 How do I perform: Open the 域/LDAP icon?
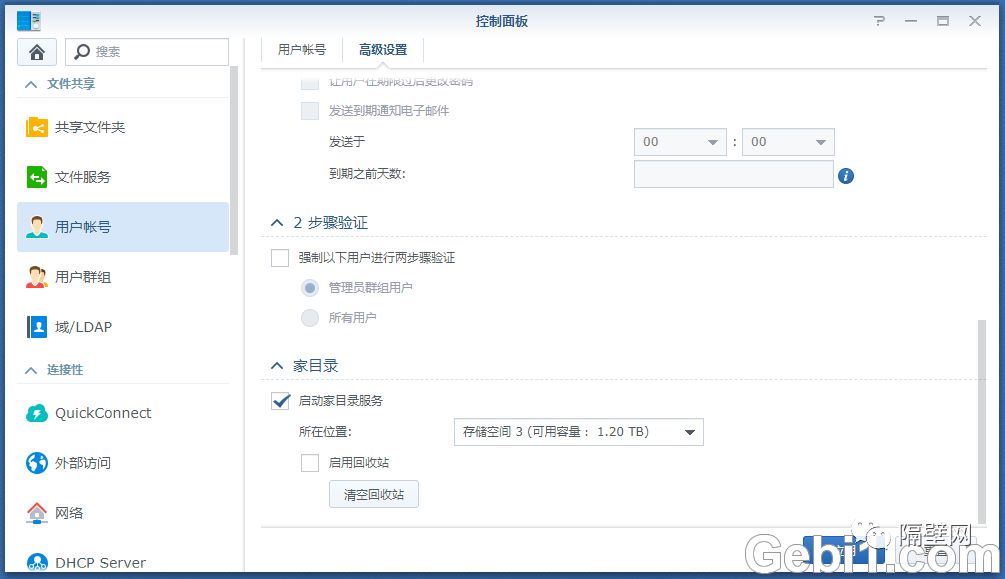[37, 327]
